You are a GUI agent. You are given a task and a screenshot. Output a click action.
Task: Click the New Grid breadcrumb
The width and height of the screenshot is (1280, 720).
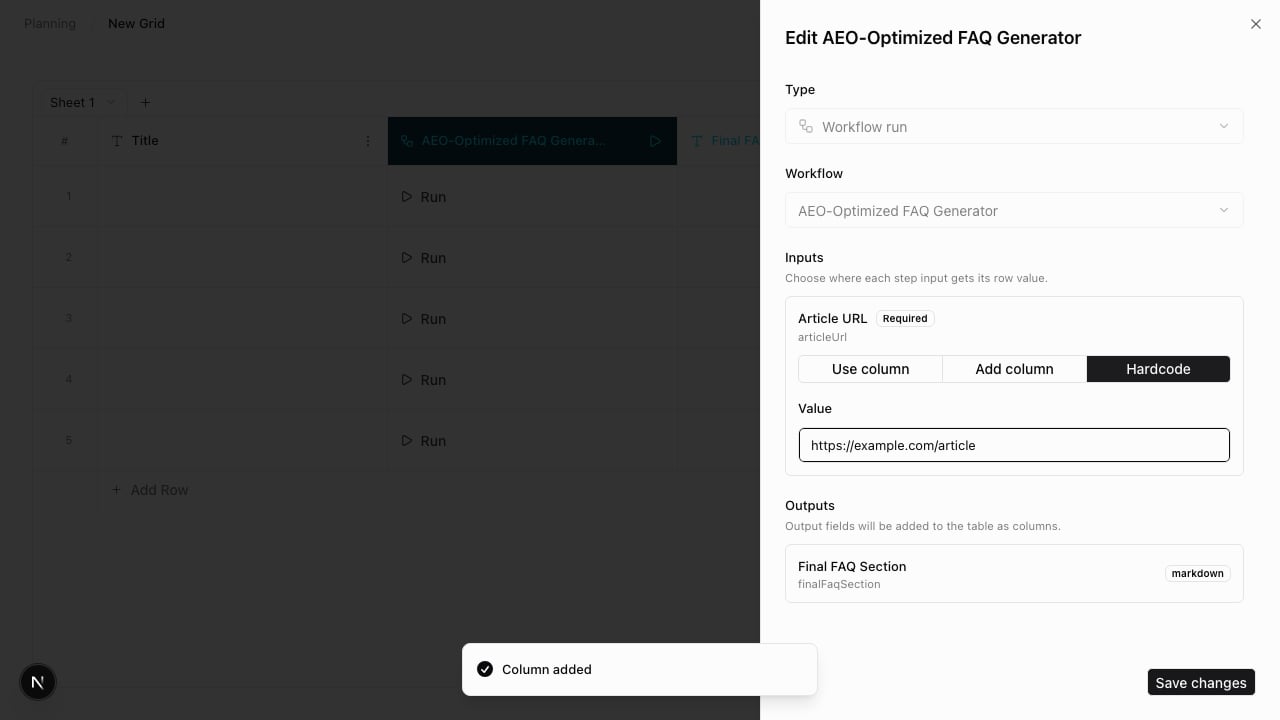click(136, 23)
